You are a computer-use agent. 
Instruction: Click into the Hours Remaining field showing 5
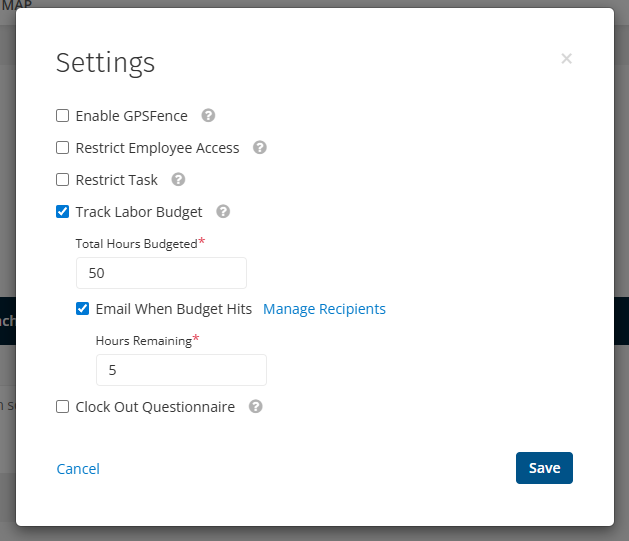click(x=181, y=370)
